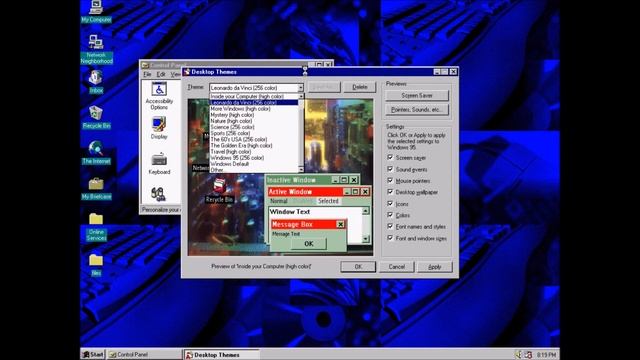
Task: Toggle Font and window sizes checkbox
Action: [390, 238]
